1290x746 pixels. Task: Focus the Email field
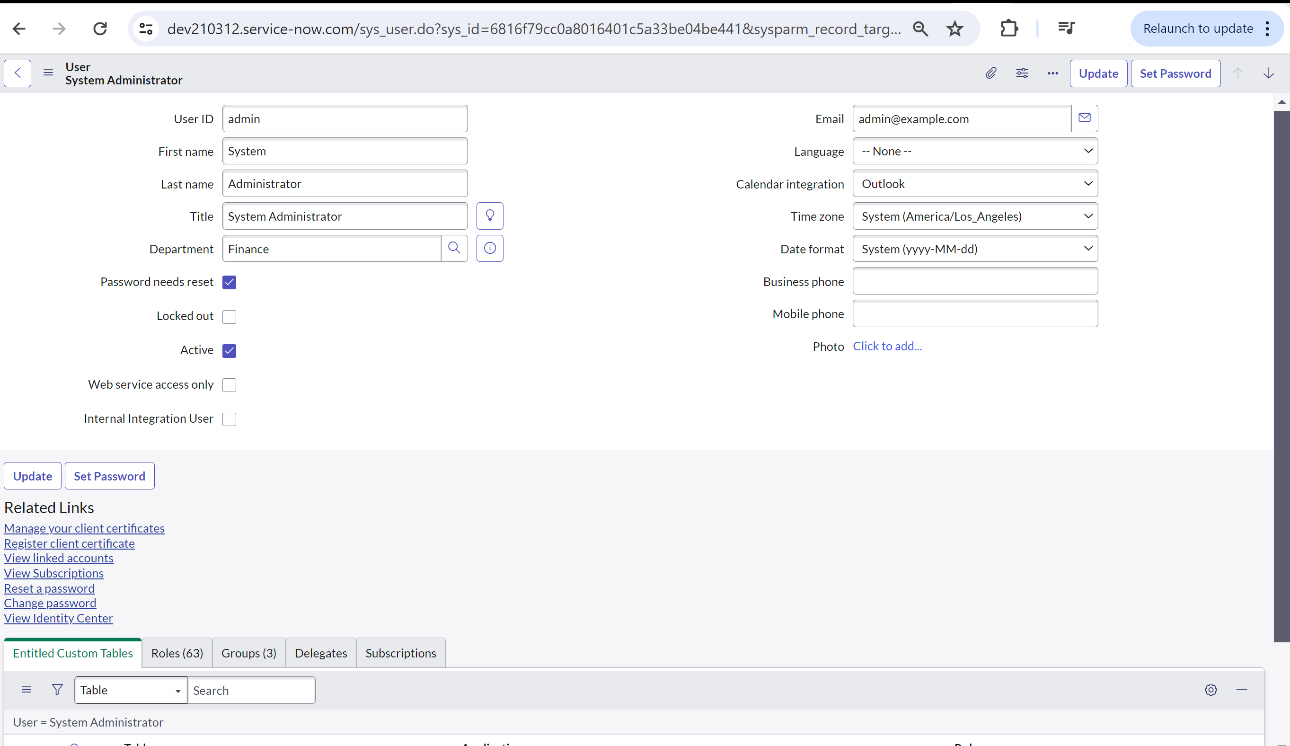962,118
